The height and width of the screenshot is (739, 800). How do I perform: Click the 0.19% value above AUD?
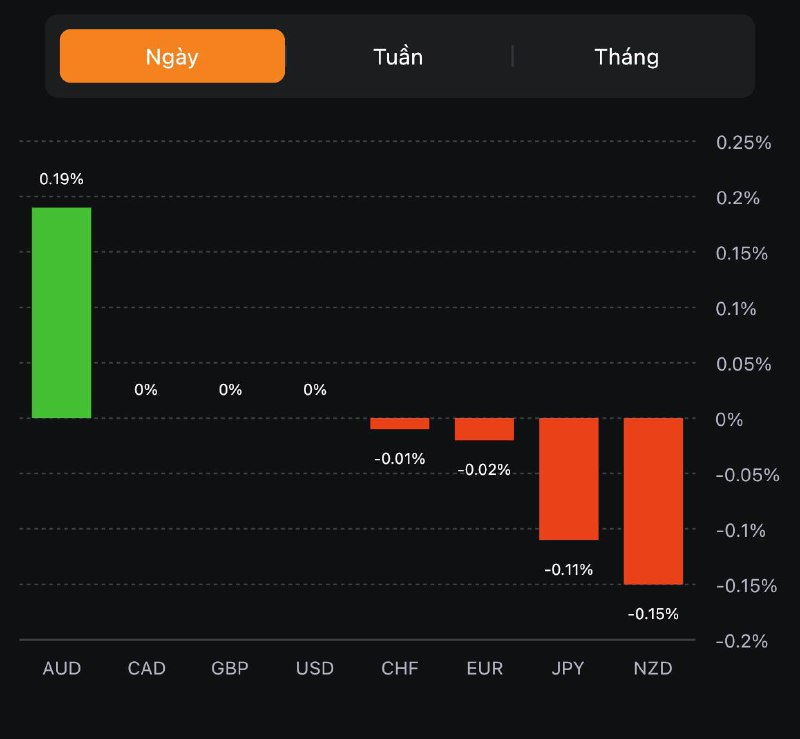[61, 179]
